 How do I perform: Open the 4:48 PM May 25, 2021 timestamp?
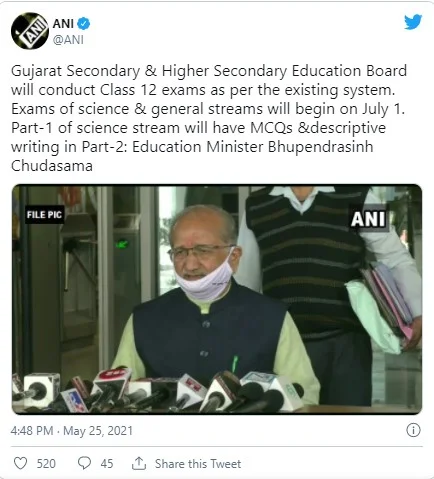click(72, 431)
